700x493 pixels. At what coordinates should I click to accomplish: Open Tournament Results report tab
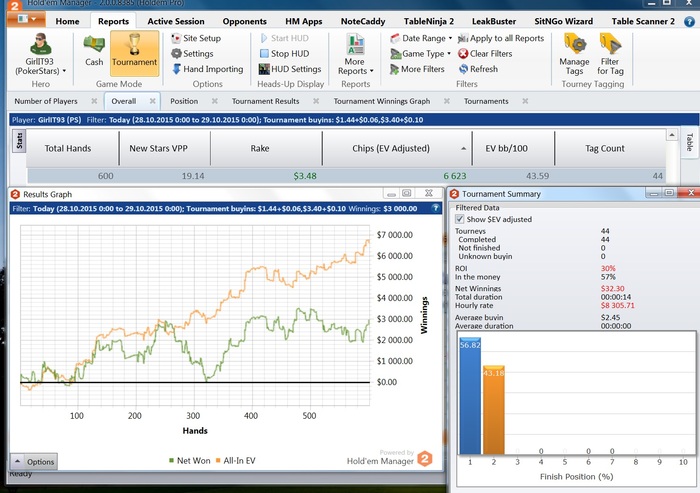(265, 101)
